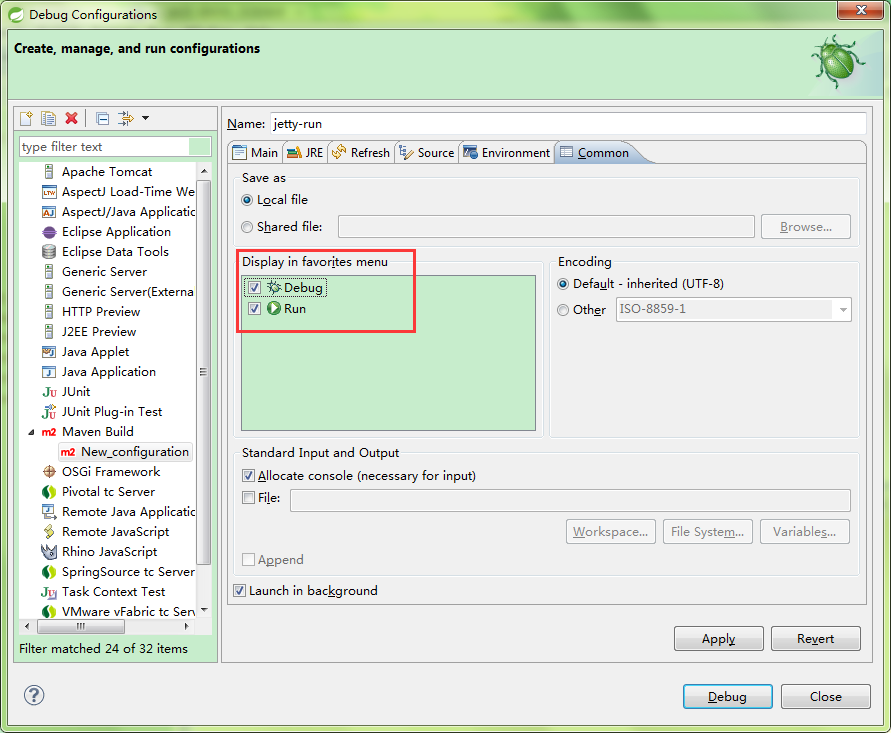Viewport: 891px width, 733px height.
Task: Duplicate the selected launch configuration icon
Action: click(x=48, y=118)
